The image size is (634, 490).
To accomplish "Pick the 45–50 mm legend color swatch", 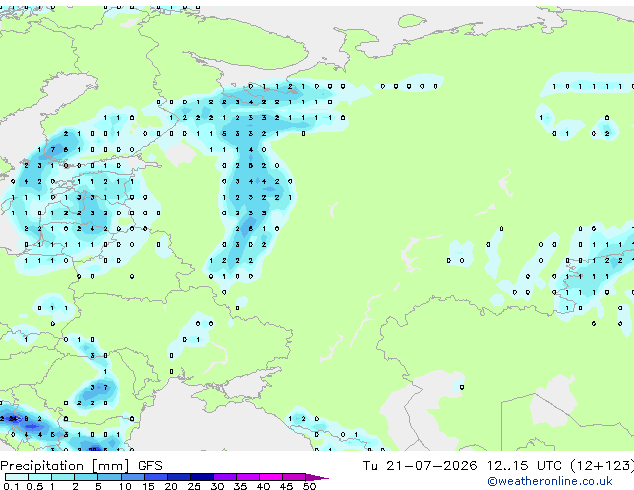I will (x=294, y=477).
